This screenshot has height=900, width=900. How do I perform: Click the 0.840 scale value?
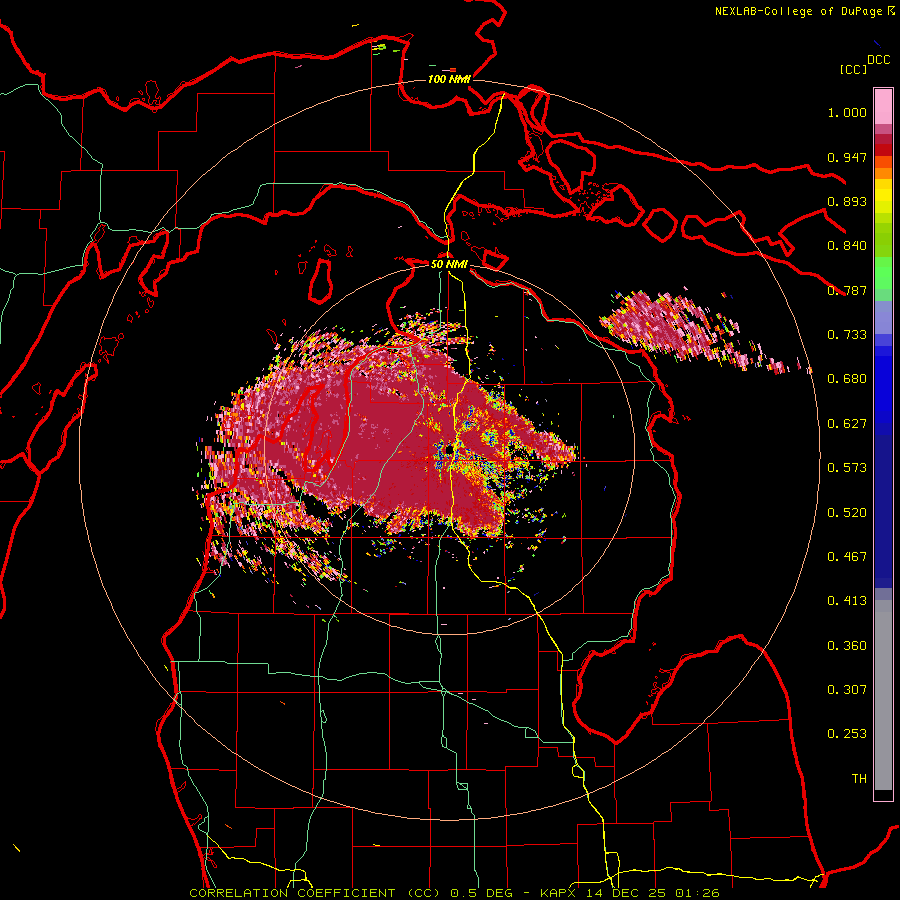(x=847, y=246)
